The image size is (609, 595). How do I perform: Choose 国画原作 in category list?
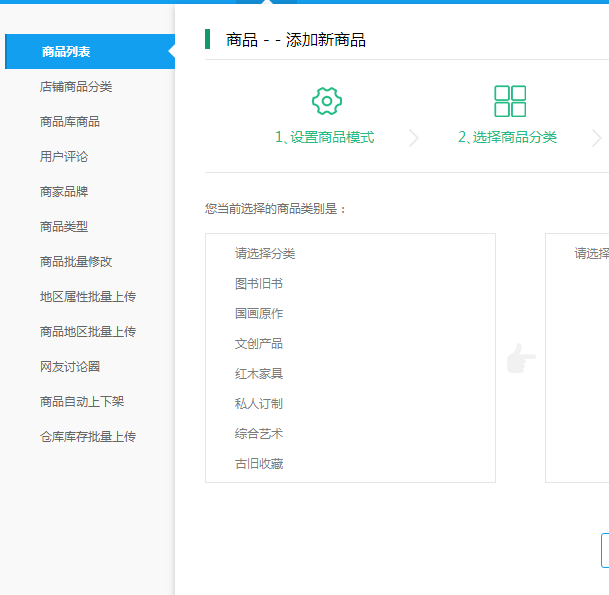[259, 314]
